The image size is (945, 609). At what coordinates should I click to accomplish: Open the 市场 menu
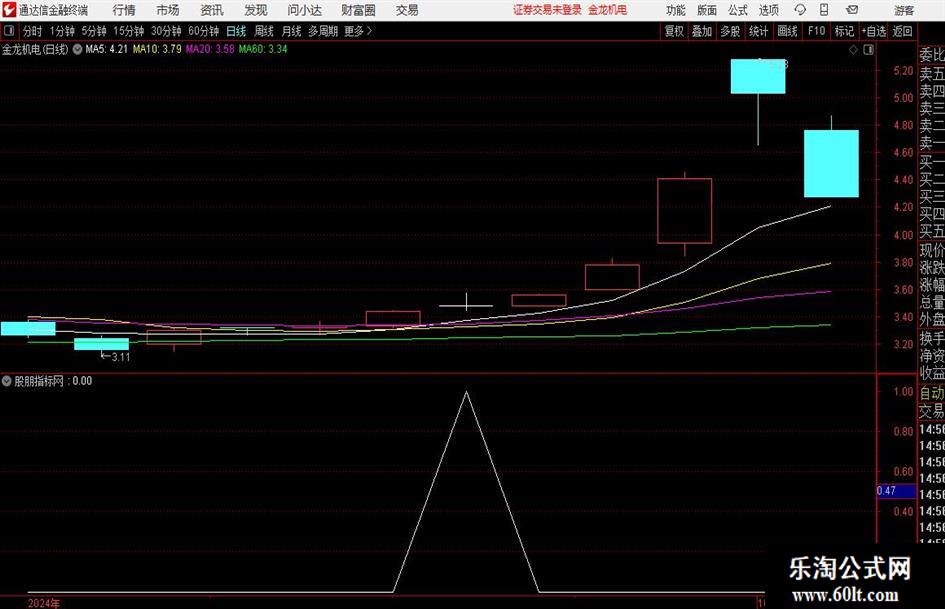pyautogui.click(x=168, y=10)
